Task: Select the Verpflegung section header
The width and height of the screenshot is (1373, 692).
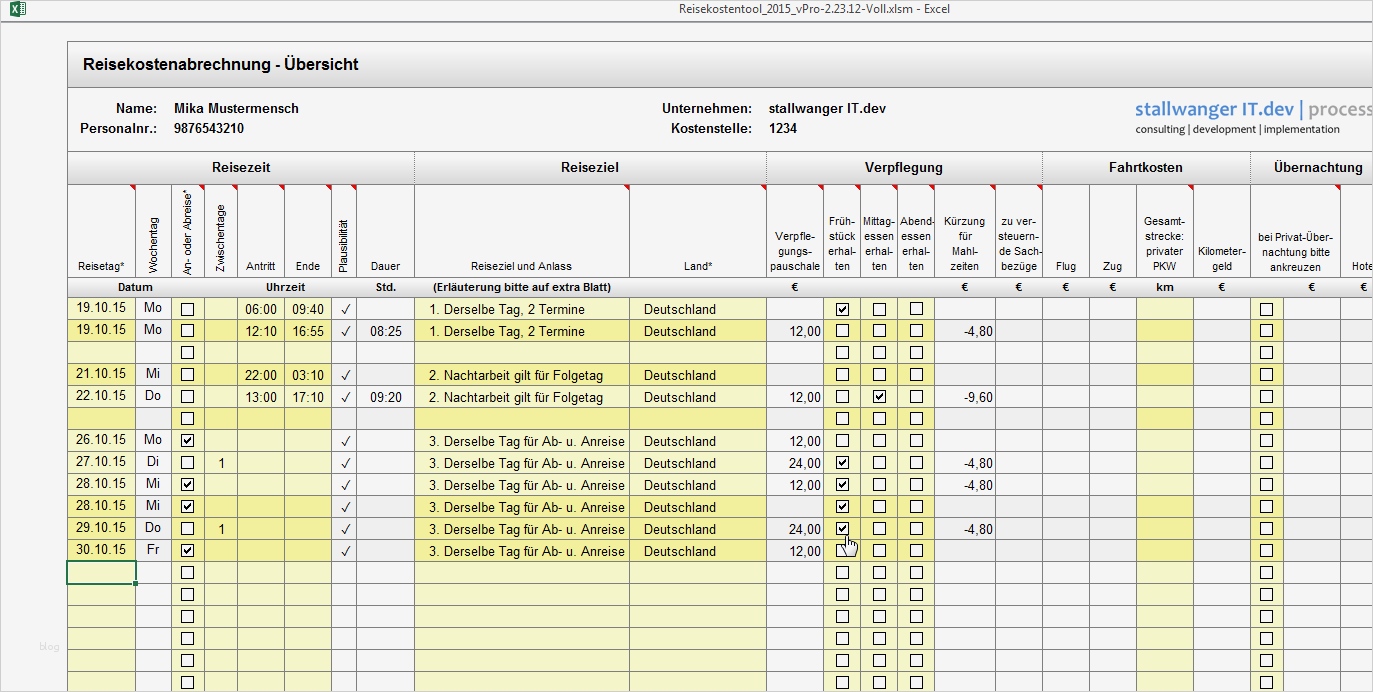Action: [904, 167]
